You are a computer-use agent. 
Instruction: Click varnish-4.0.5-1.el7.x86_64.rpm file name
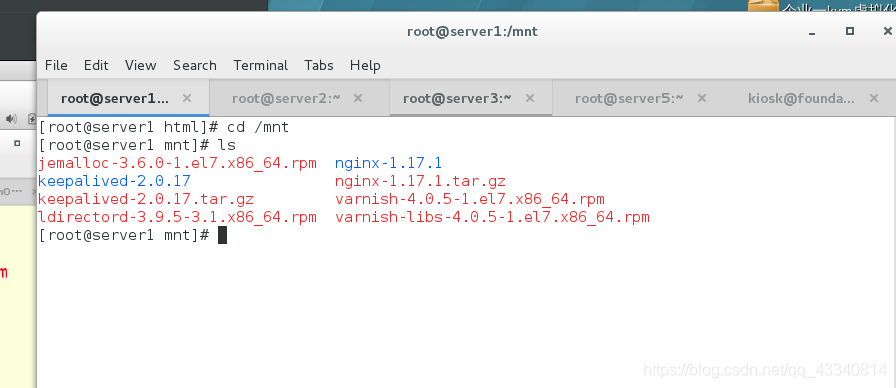pos(470,199)
